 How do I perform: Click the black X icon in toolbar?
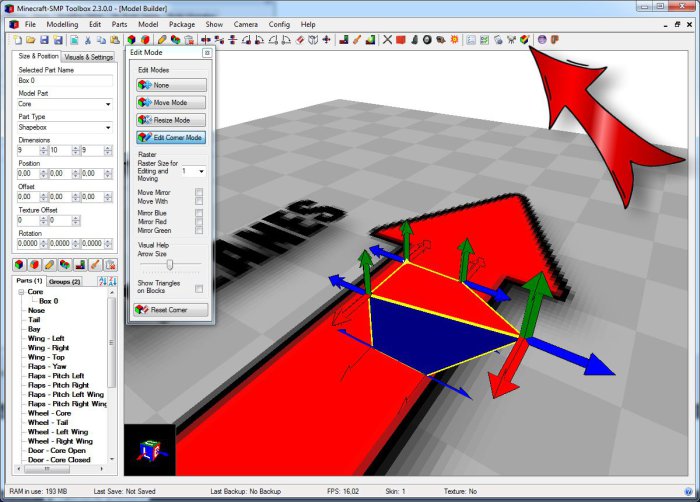tap(387, 40)
